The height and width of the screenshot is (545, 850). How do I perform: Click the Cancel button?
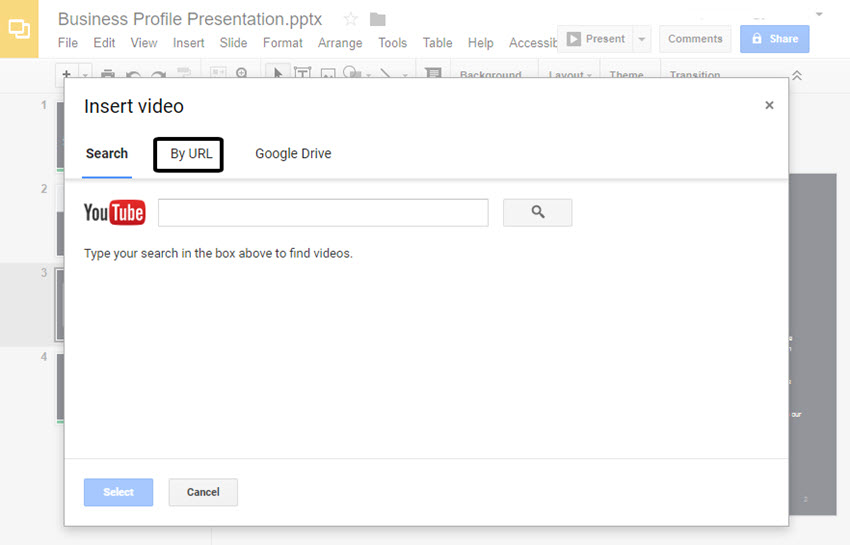(203, 492)
